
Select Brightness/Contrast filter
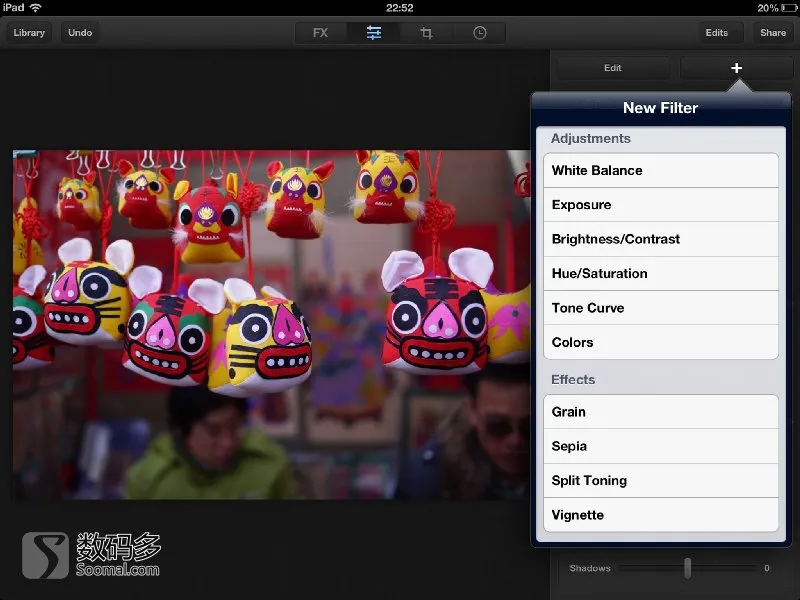[661, 239]
